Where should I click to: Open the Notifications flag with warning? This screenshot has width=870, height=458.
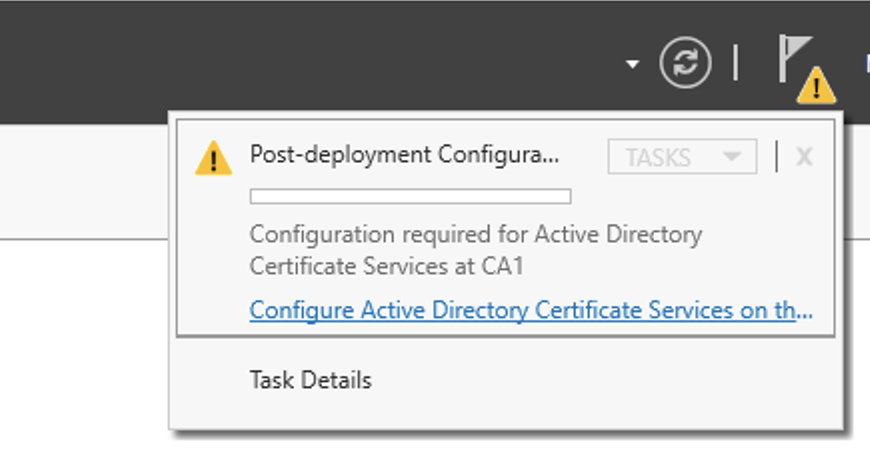(x=806, y=69)
